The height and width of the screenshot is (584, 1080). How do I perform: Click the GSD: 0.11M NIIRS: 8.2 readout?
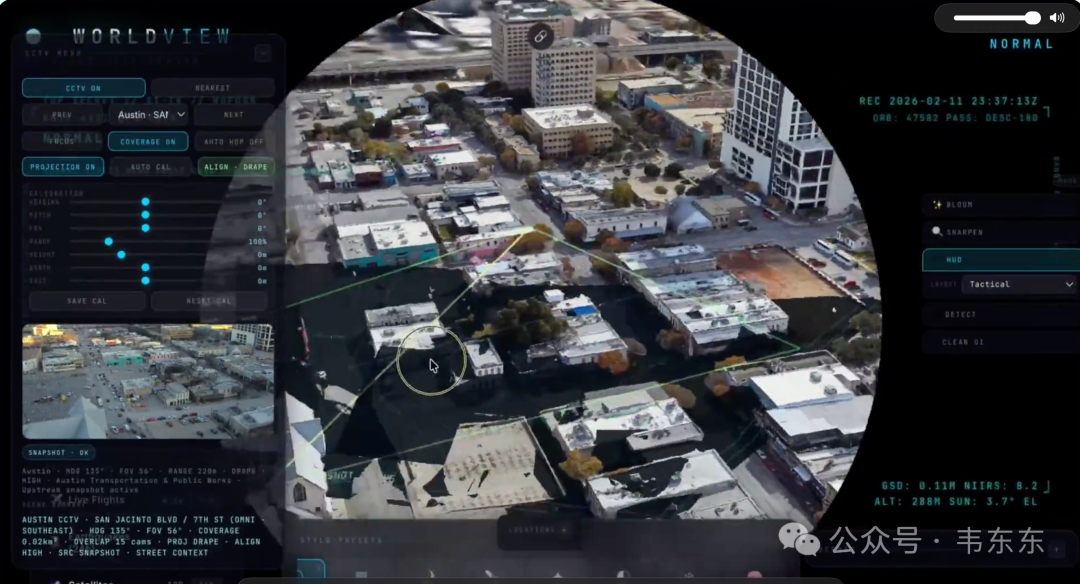[959, 486]
